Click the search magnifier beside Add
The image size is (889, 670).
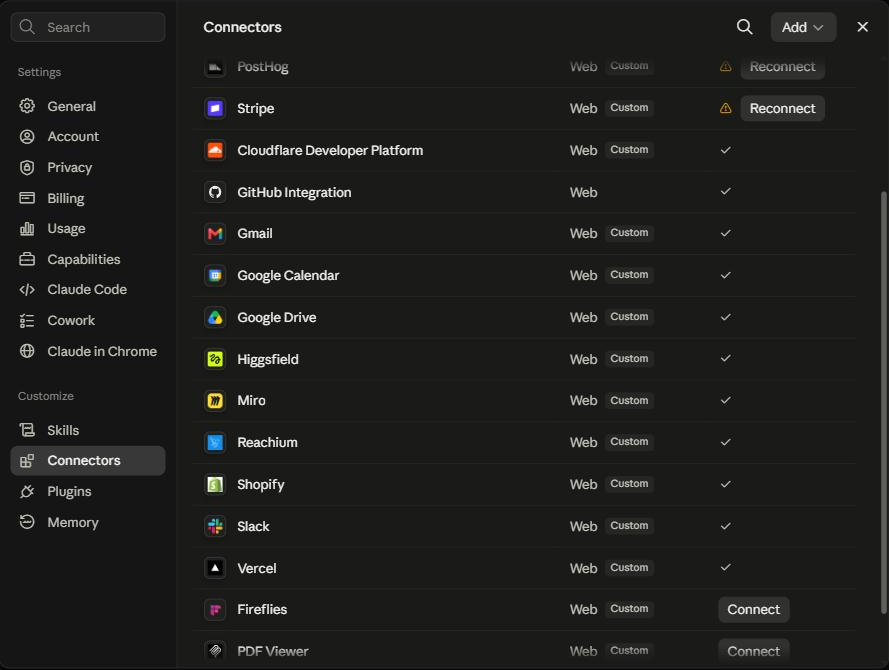coord(744,27)
